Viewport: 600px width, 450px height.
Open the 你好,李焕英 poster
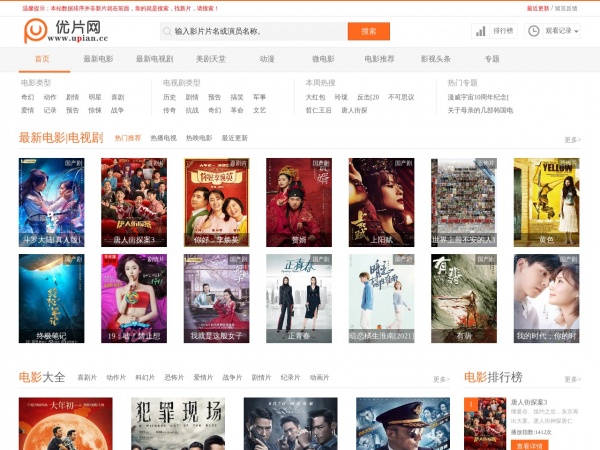[x=217, y=202]
